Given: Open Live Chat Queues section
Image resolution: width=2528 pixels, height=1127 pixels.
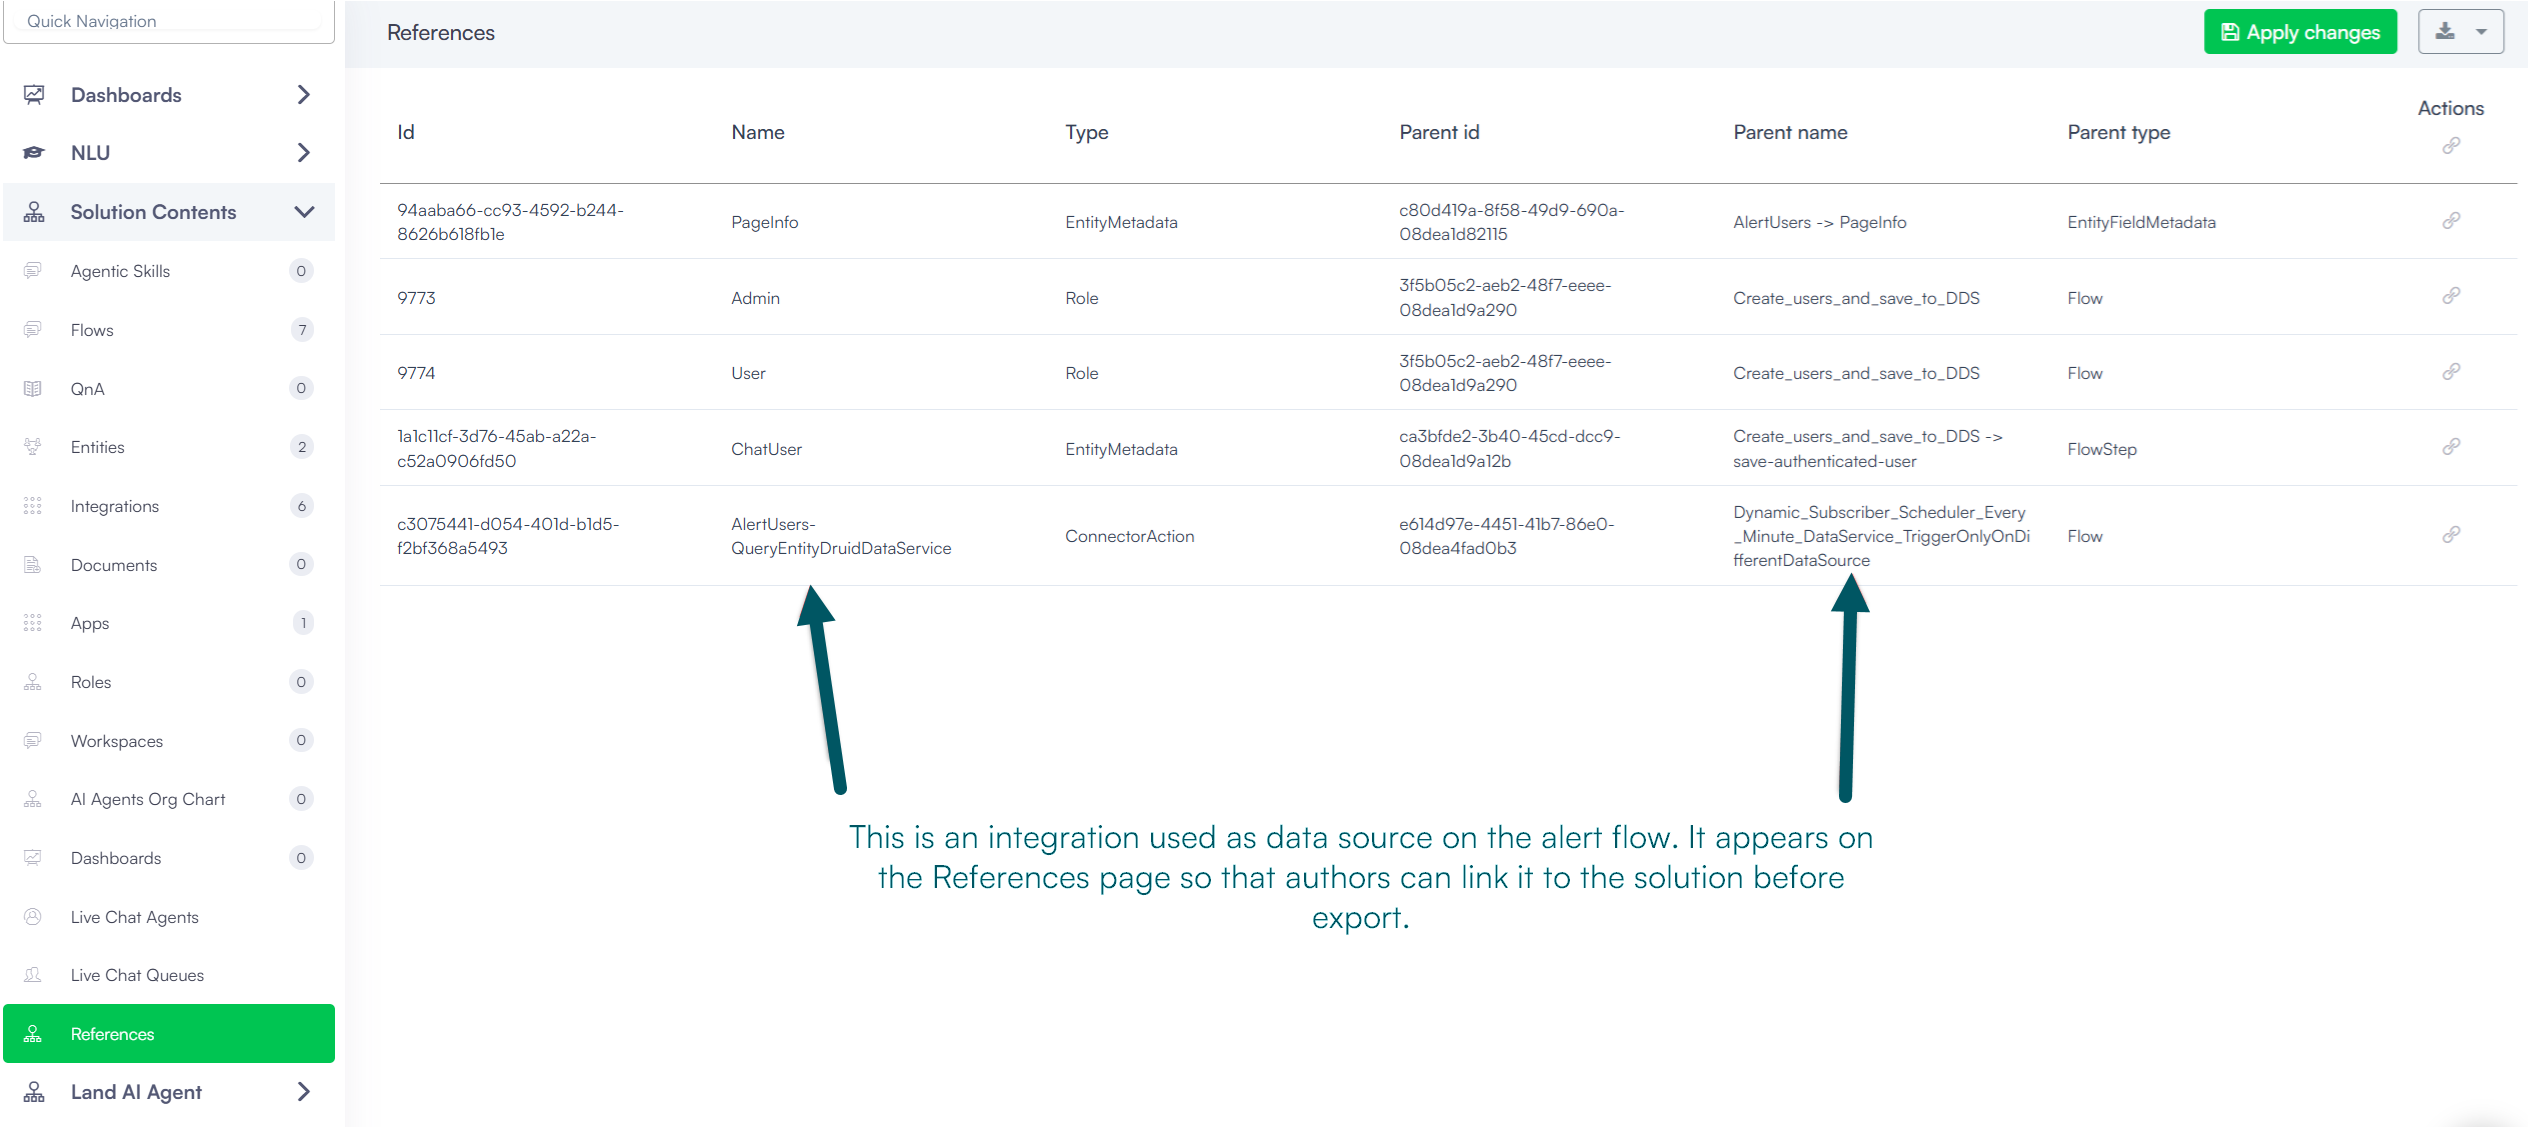Looking at the screenshot, I should 169,975.
